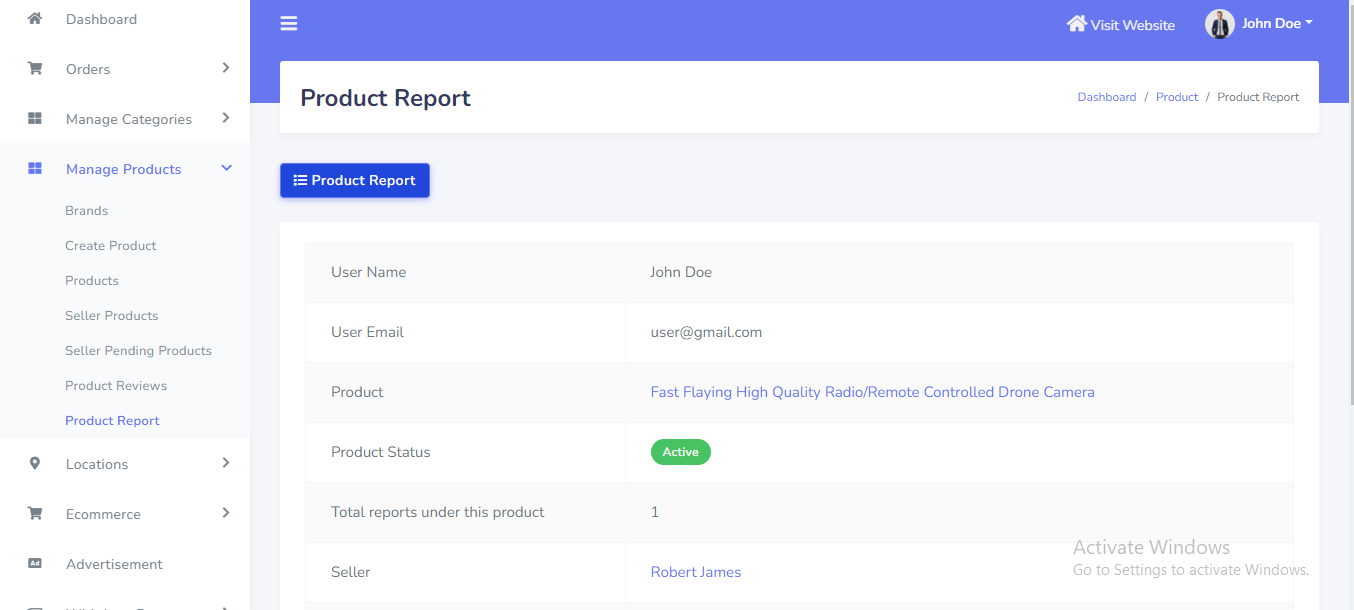Click the Advertisement Ad icon
The height and width of the screenshot is (610, 1354).
point(35,564)
